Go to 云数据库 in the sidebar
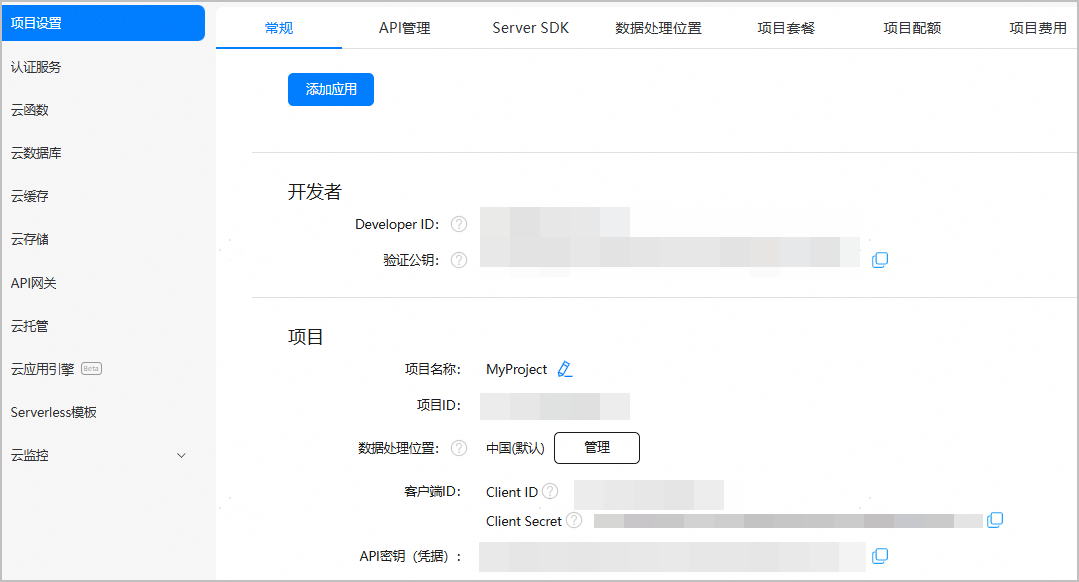The image size is (1079, 582). tap(36, 153)
